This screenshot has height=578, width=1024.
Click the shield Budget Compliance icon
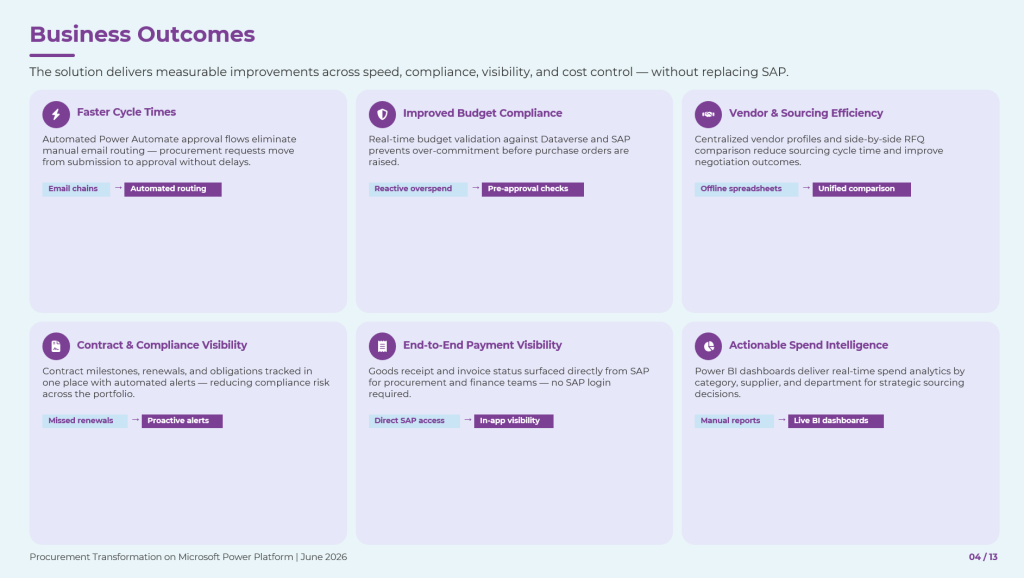[382, 114]
